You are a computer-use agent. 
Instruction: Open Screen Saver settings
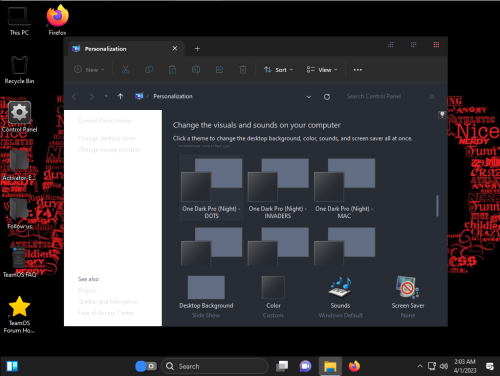point(408,287)
